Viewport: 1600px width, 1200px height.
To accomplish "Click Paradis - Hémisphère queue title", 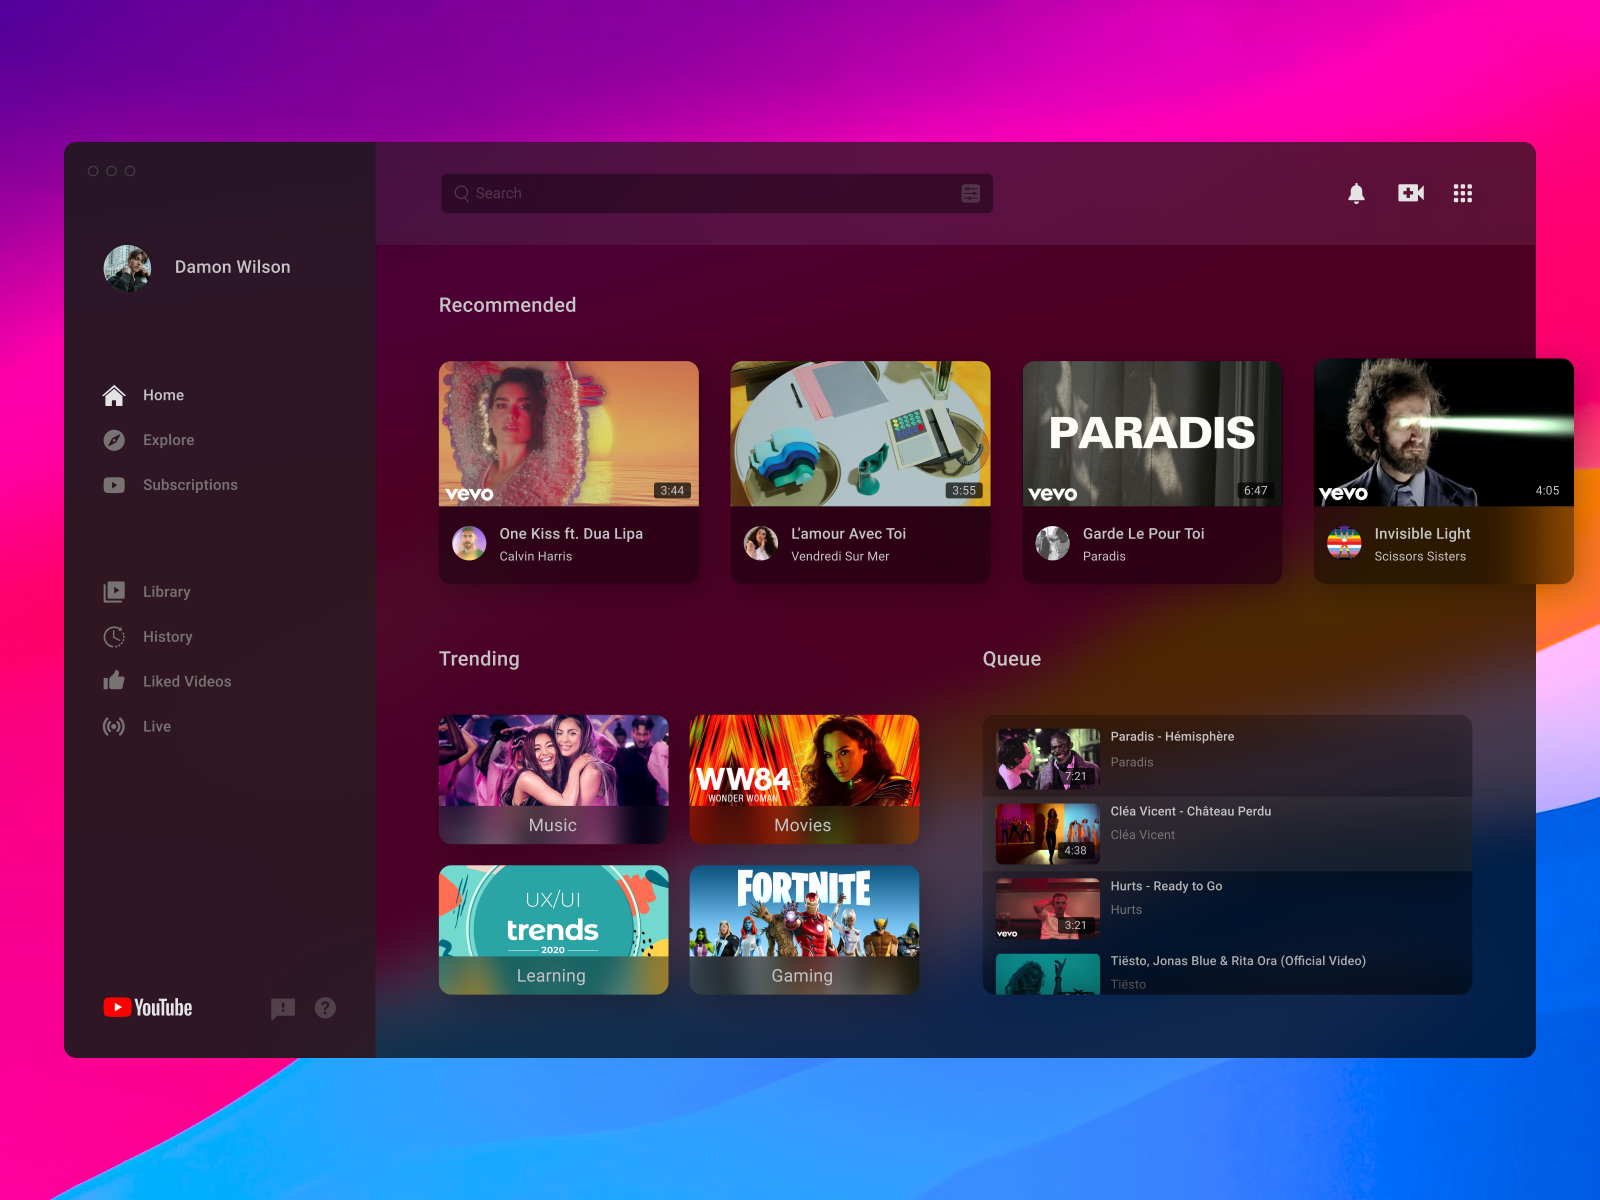I will click(x=1172, y=736).
